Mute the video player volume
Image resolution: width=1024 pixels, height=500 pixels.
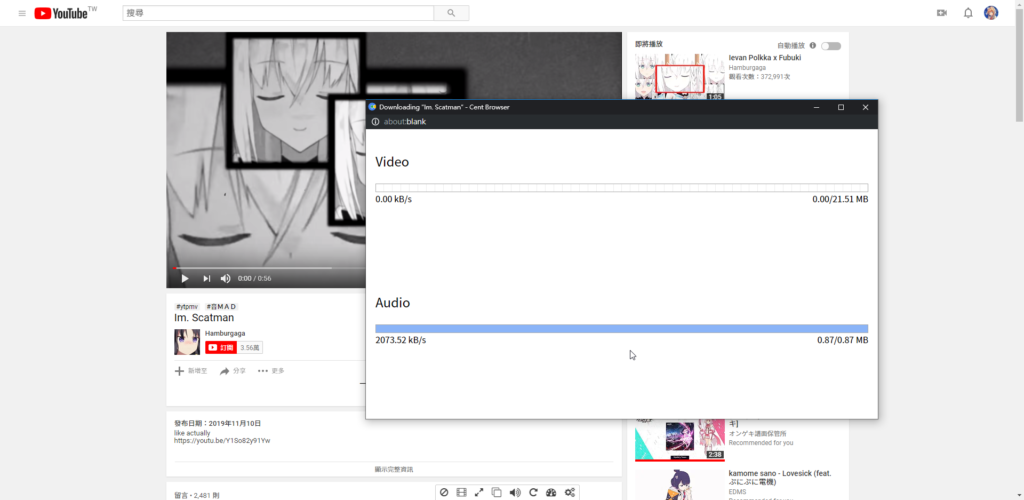pos(225,279)
